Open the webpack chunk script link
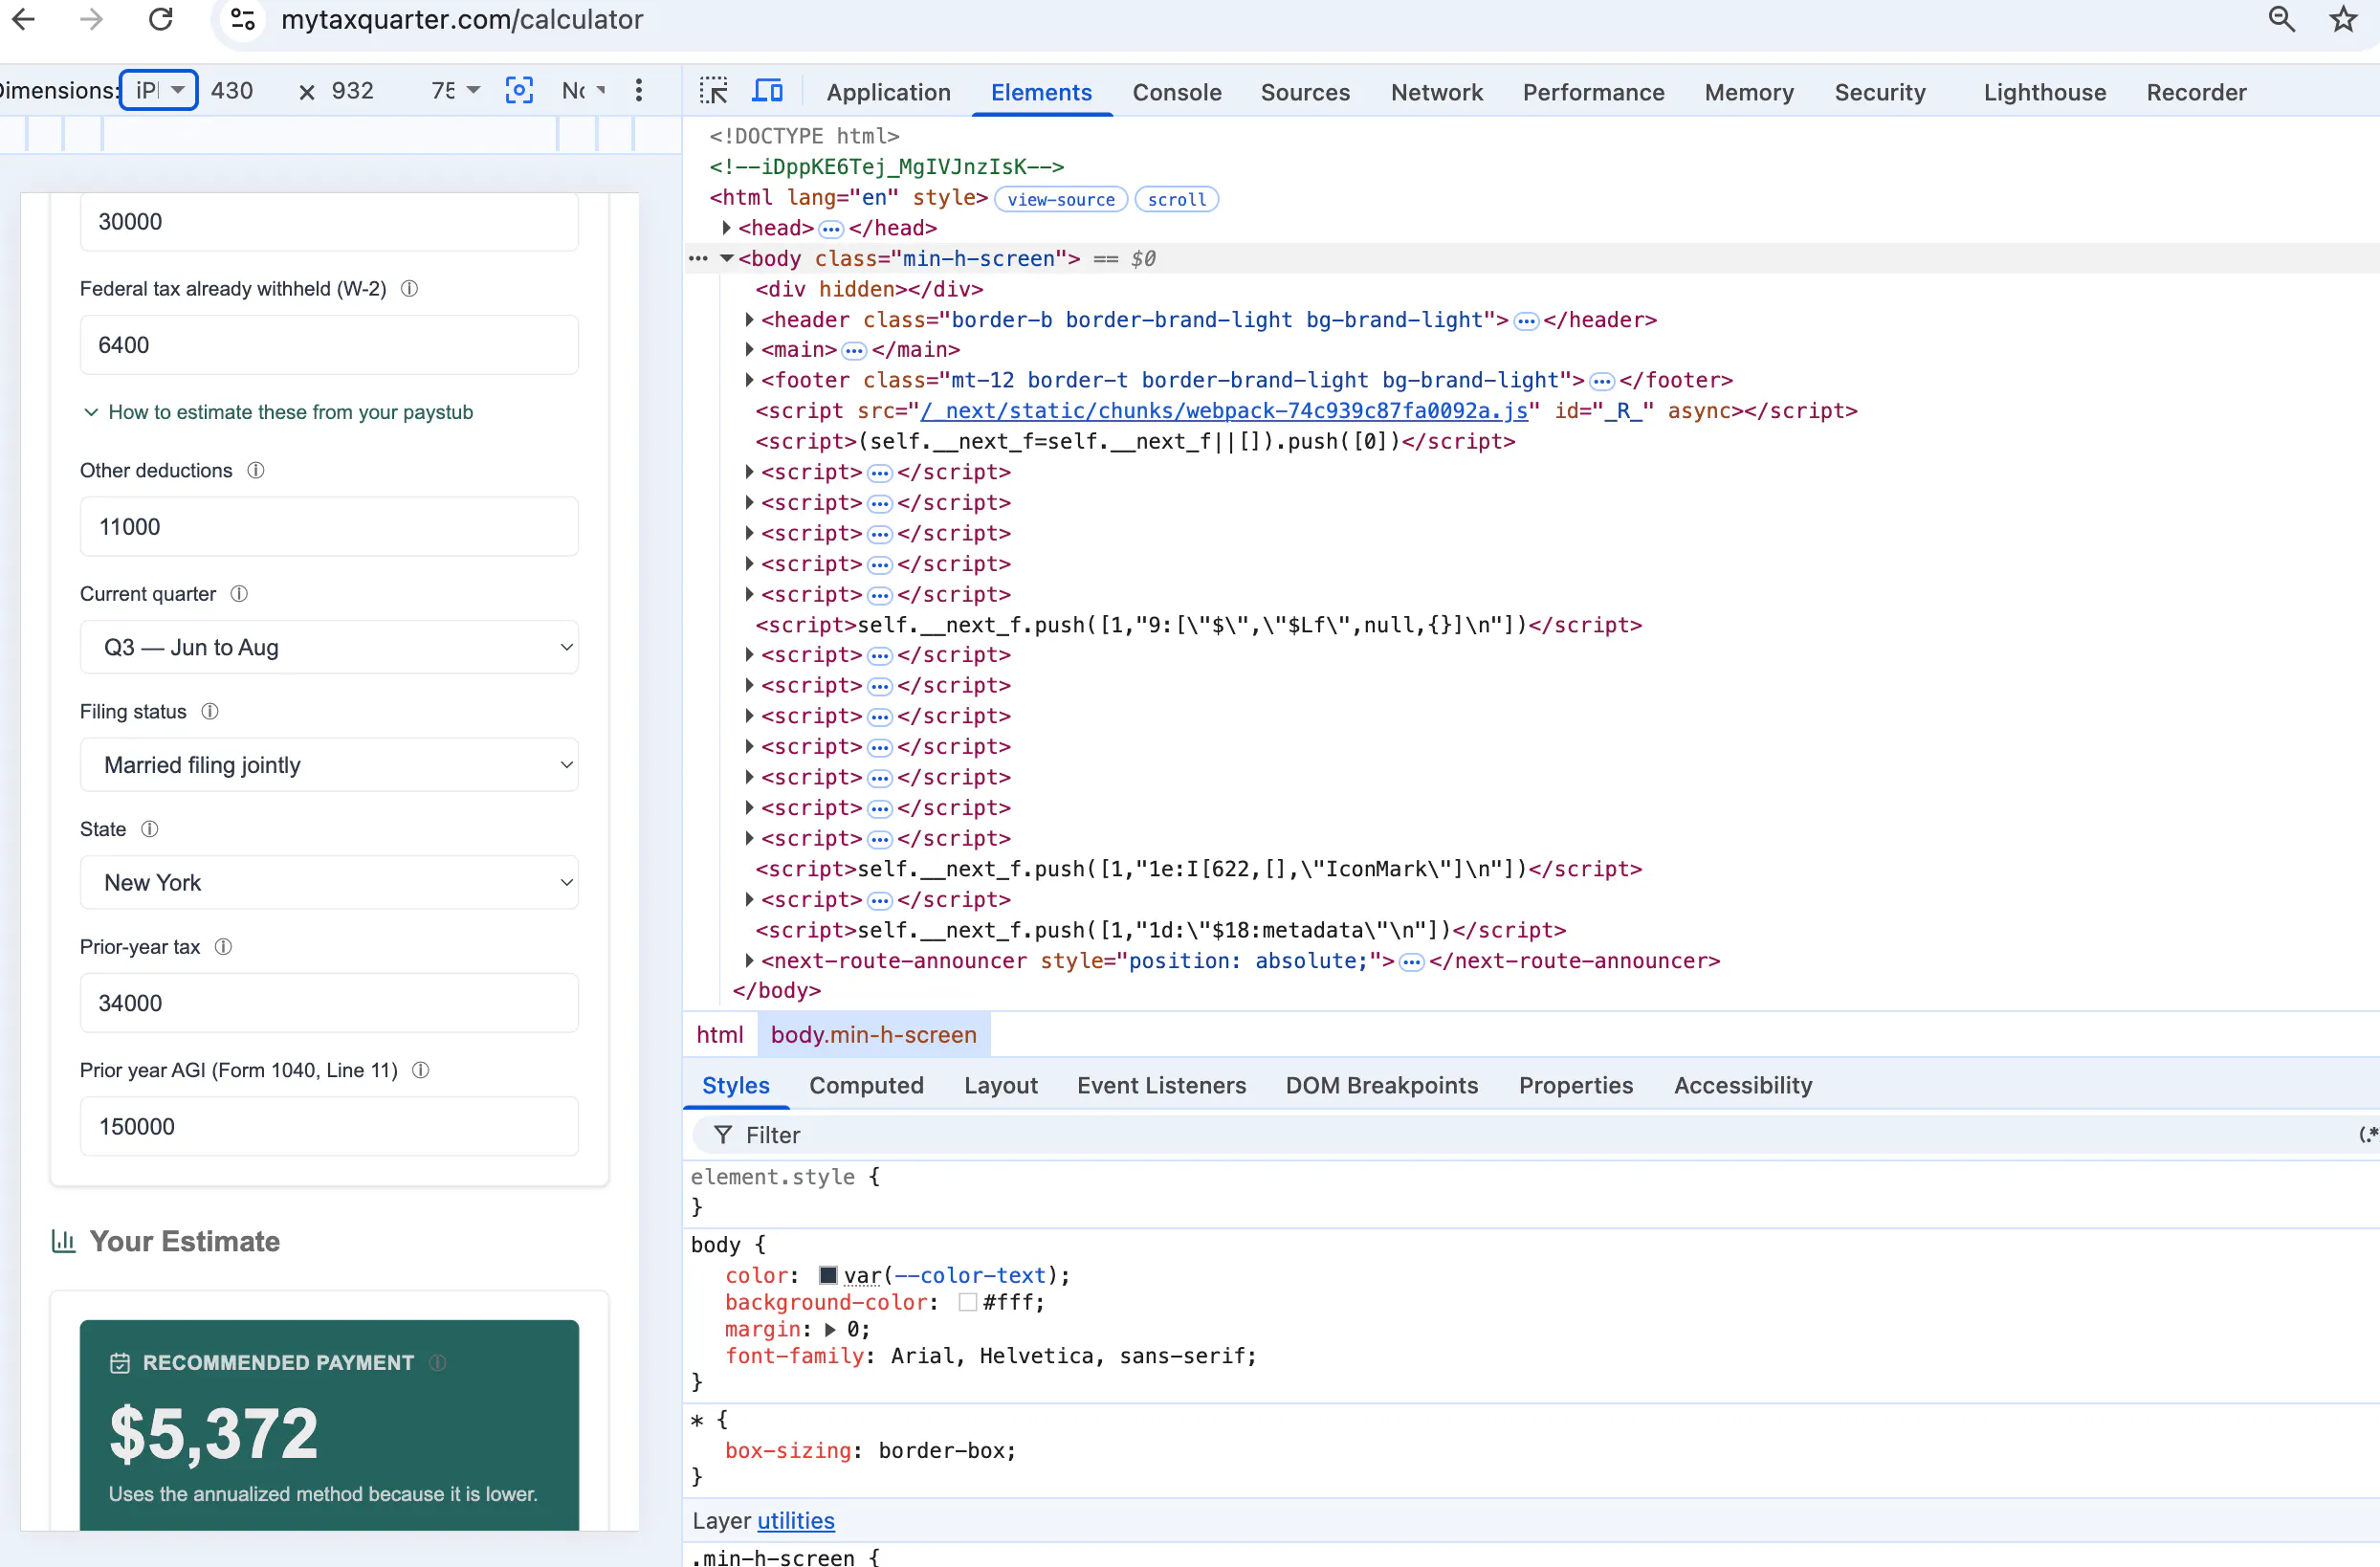 tap(1224, 411)
